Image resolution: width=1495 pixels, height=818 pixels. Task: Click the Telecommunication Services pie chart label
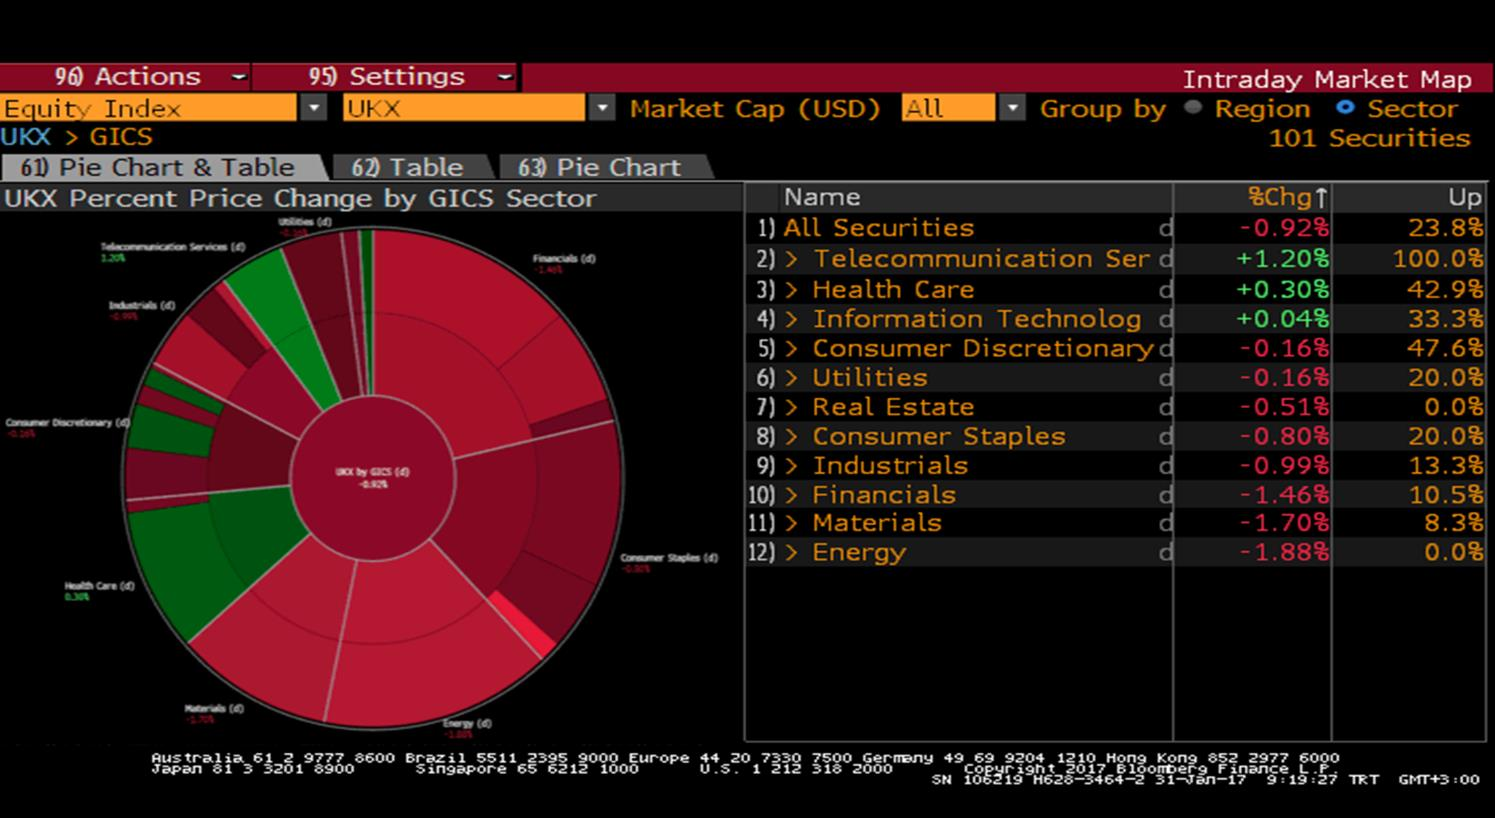[x=172, y=247]
